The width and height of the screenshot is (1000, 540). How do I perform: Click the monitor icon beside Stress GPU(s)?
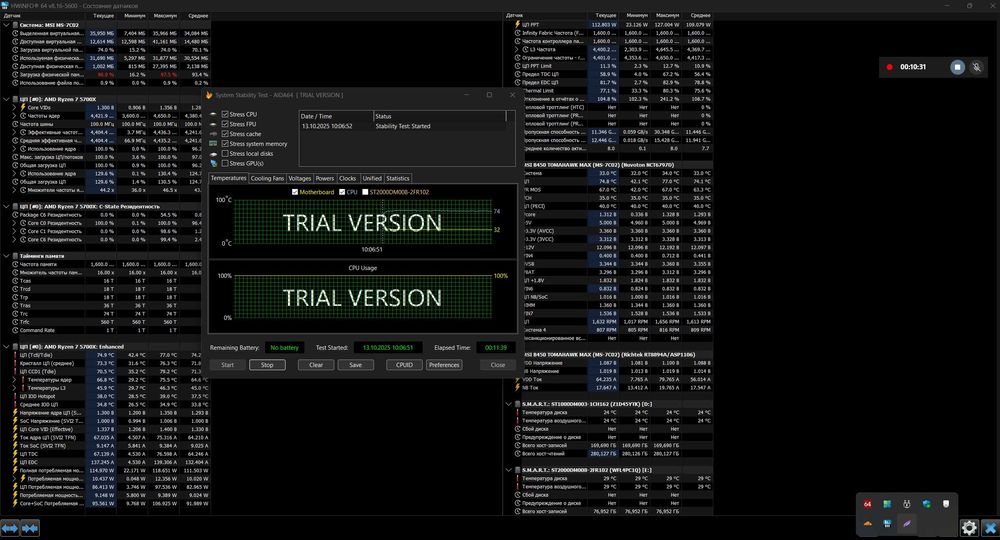point(214,163)
